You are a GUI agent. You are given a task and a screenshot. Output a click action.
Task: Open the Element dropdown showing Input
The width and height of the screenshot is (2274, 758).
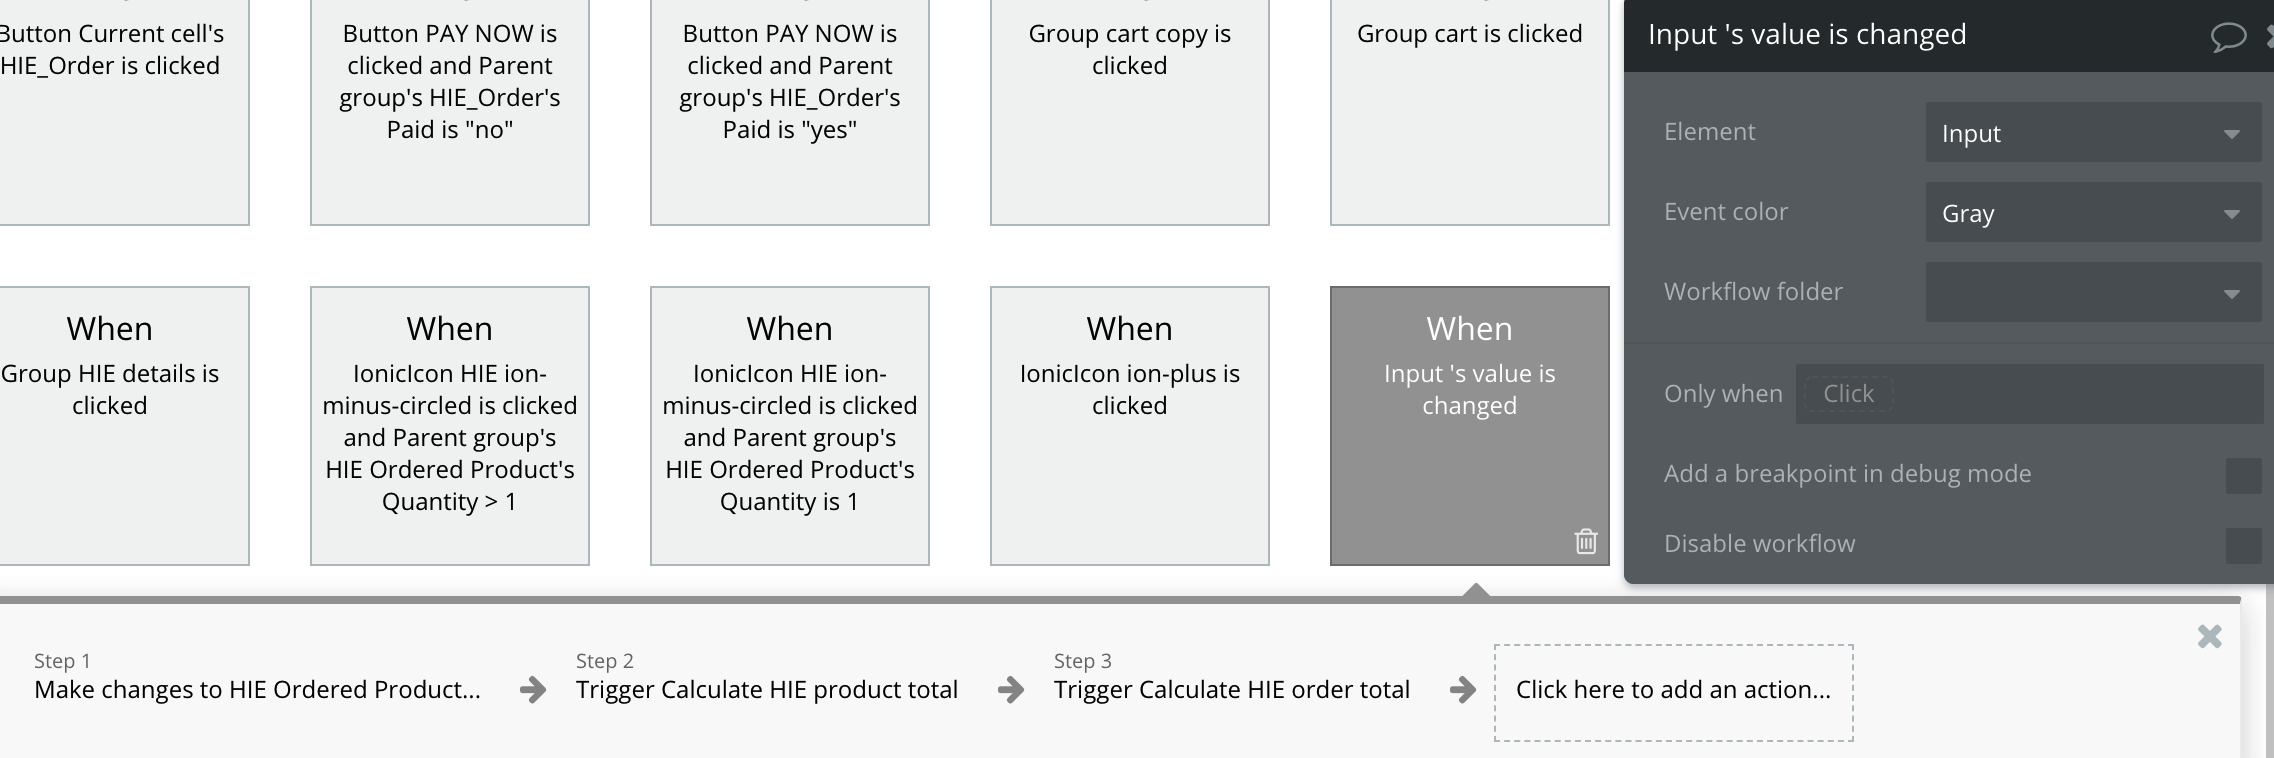2092,133
